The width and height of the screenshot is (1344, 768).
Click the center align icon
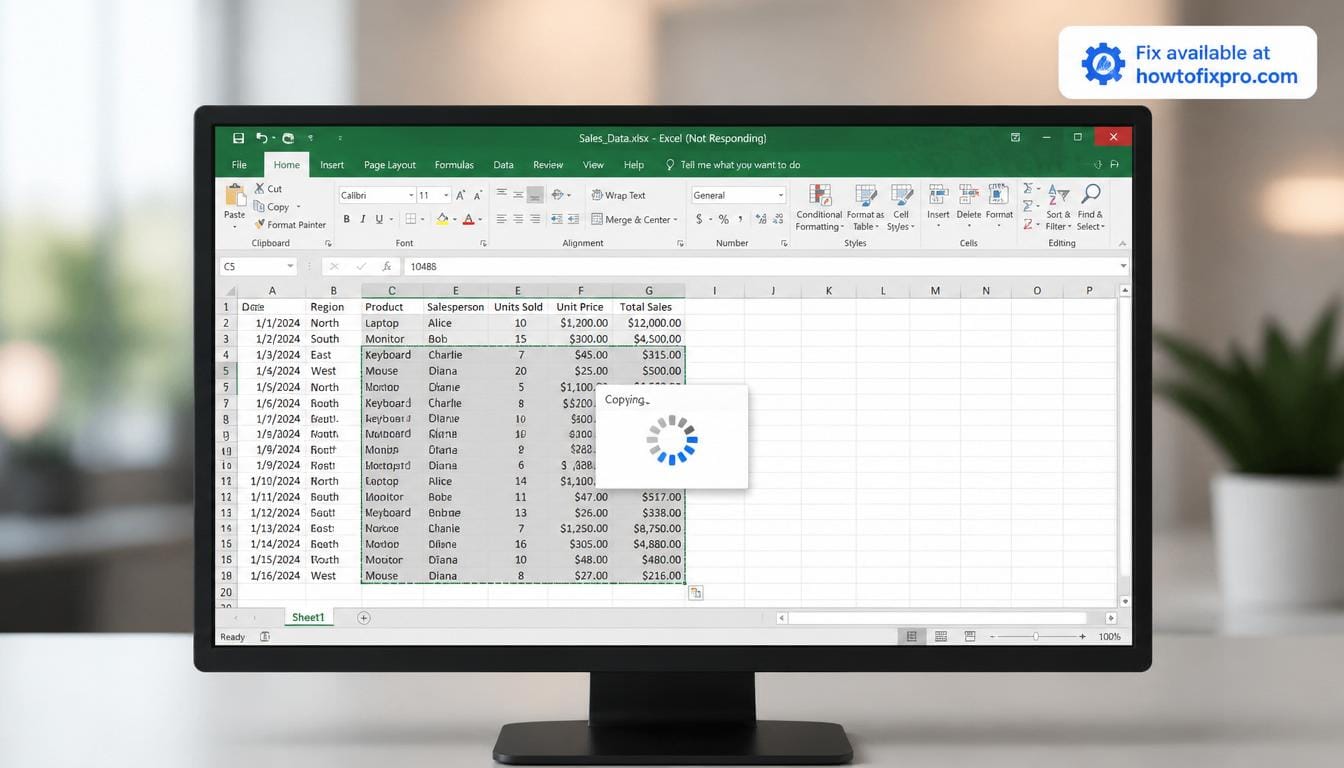click(518, 219)
